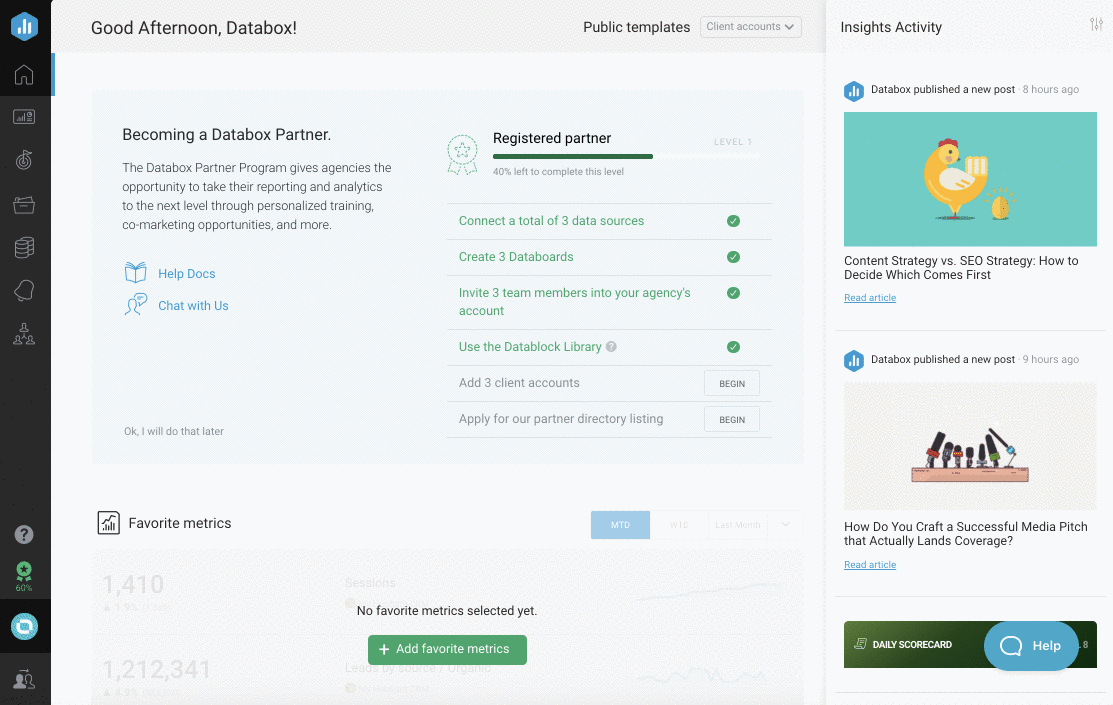Click Invite 3 team members task
Image resolution: width=1113 pixels, height=705 pixels.
(574, 302)
